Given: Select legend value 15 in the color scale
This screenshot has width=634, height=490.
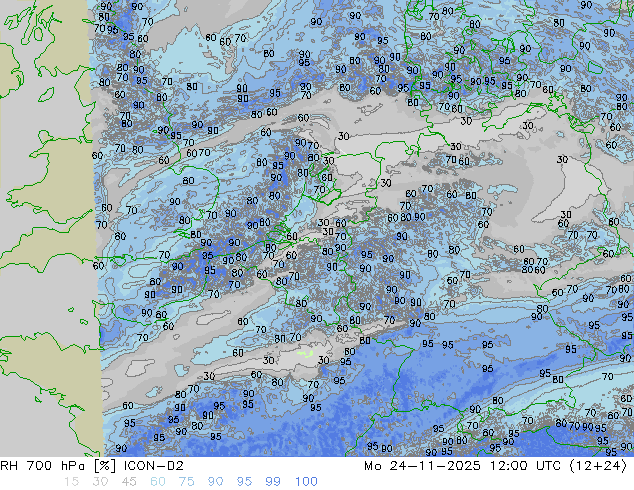Looking at the screenshot, I should pyautogui.click(x=71, y=482).
